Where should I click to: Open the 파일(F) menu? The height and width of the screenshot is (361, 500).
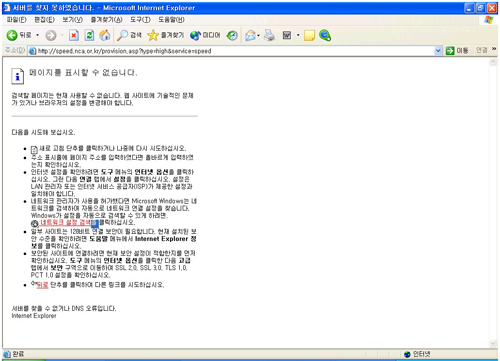pyautogui.click(x=17, y=20)
